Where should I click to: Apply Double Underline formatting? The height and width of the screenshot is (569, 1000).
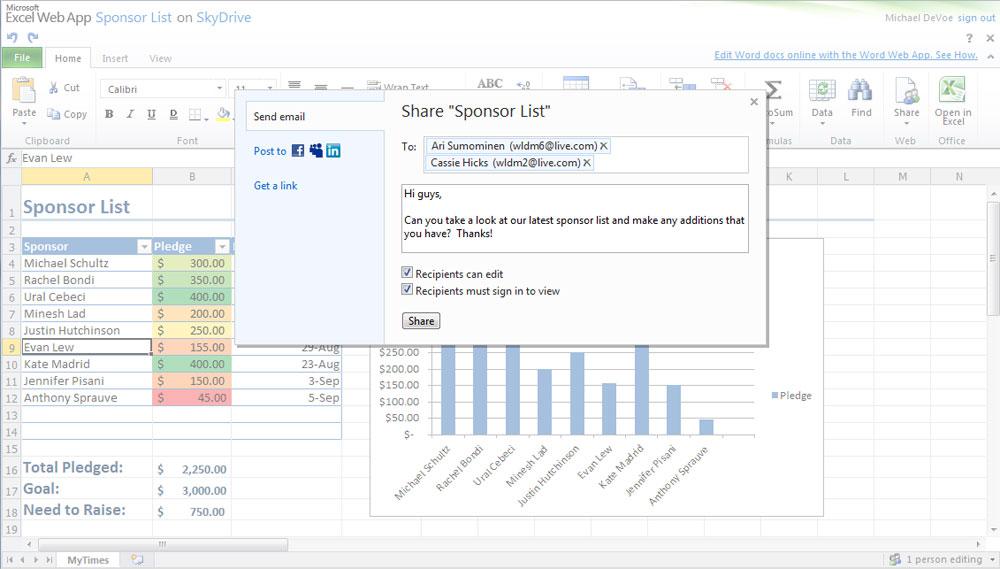tap(173, 114)
